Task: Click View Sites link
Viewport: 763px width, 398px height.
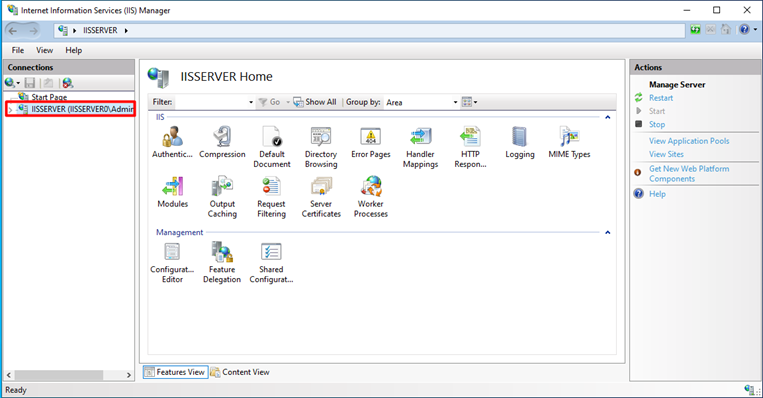Action: [x=666, y=154]
